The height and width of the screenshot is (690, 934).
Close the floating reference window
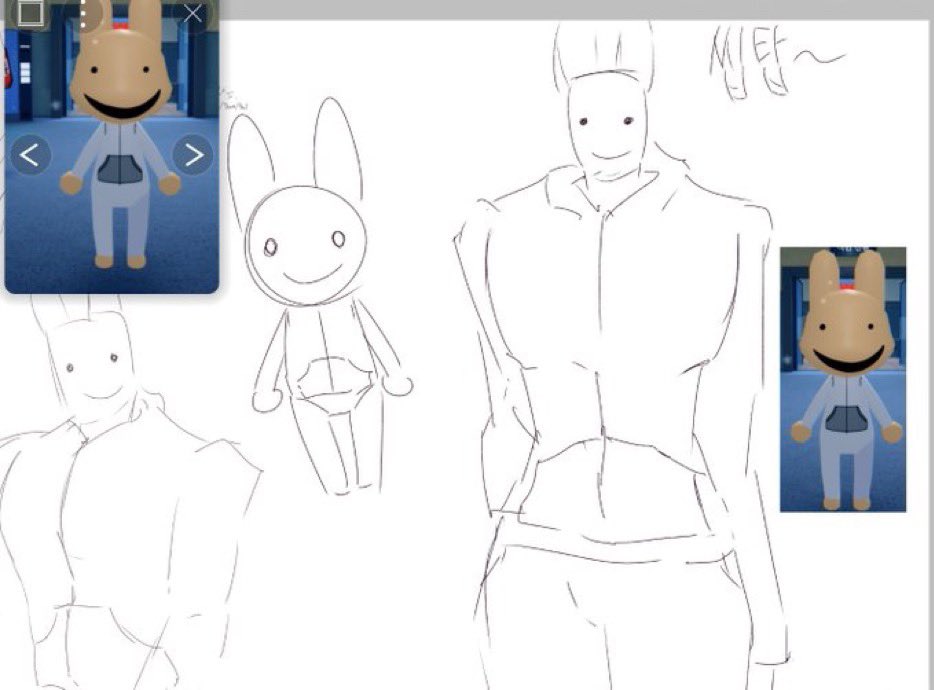pyautogui.click(x=192, y=13)
